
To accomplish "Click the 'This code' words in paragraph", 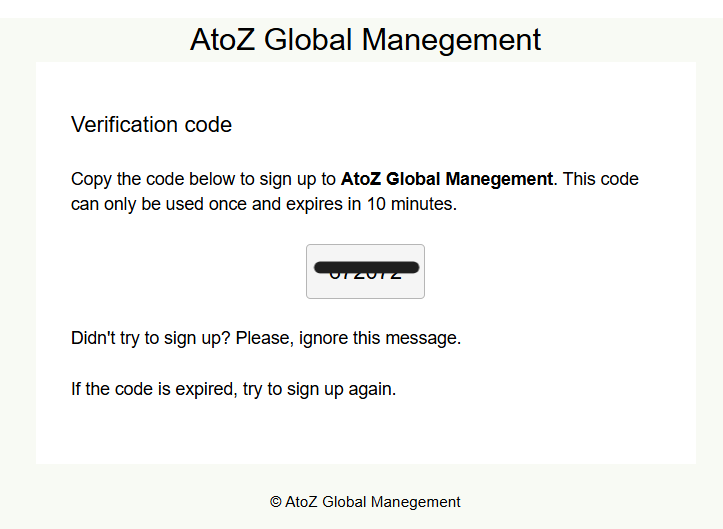I will (x=600, y=179).
